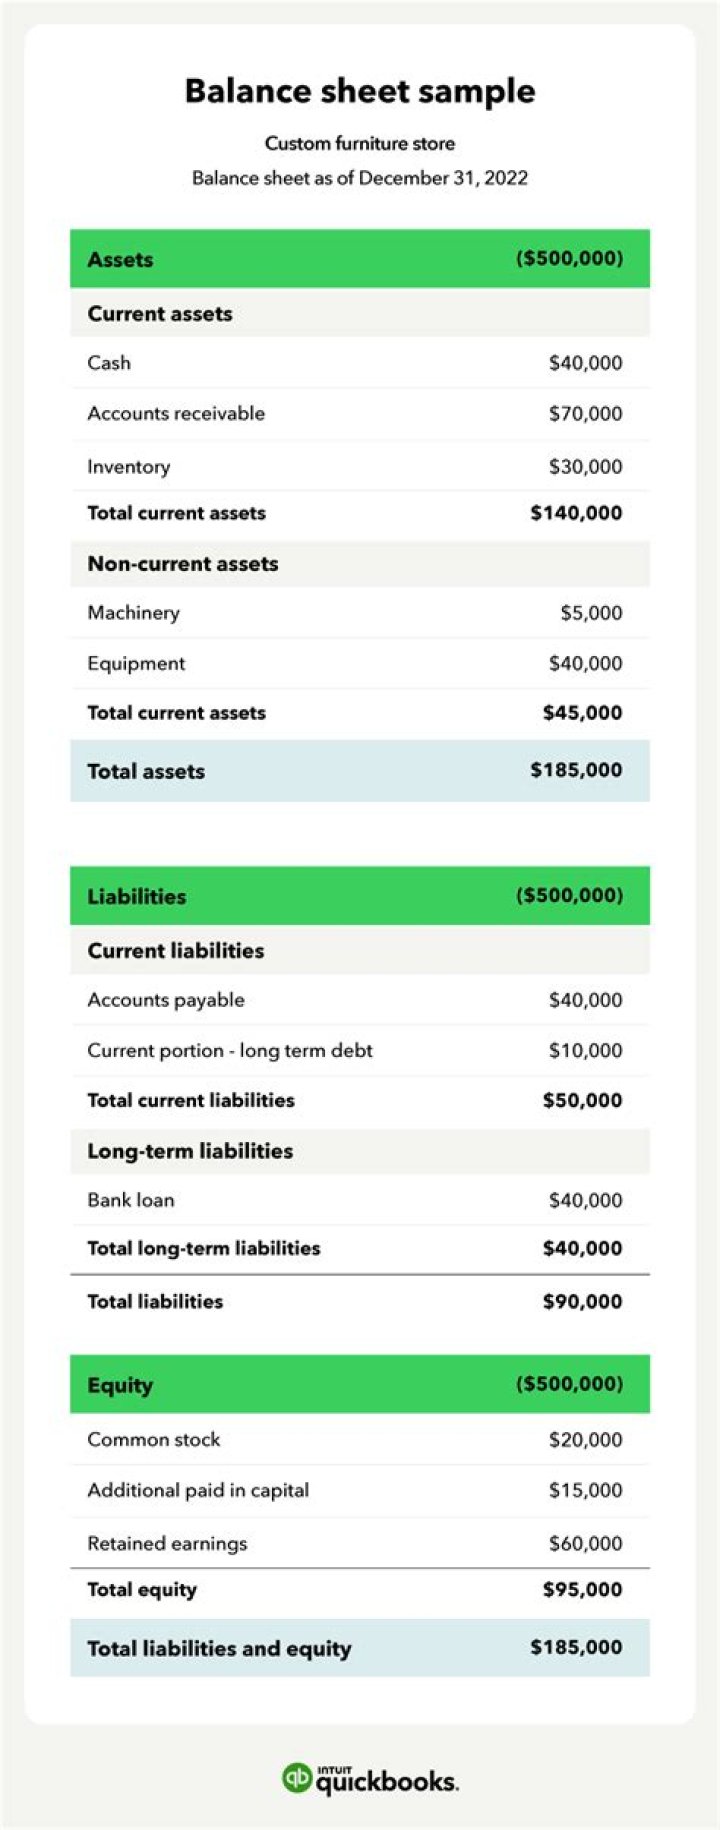Select the Equipment row label
The width and height of the screenshot is (720, 1830).
point(136,664)
